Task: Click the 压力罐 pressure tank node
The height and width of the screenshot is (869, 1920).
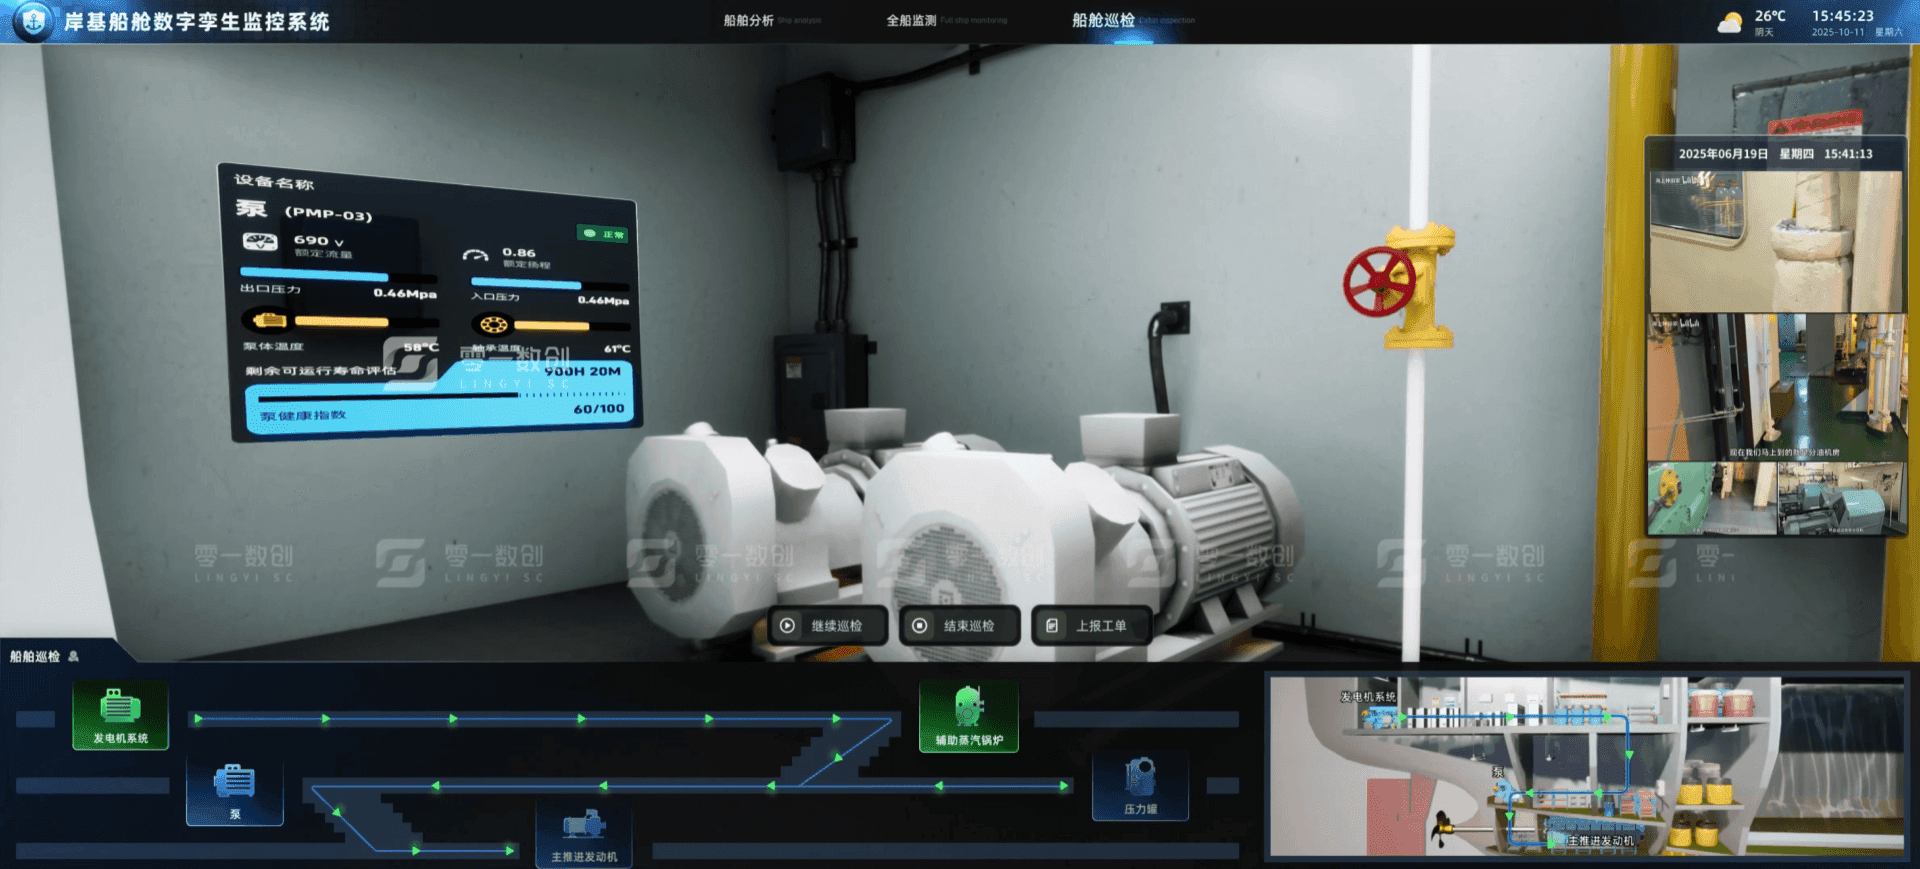Action: tap(1140, 785)
